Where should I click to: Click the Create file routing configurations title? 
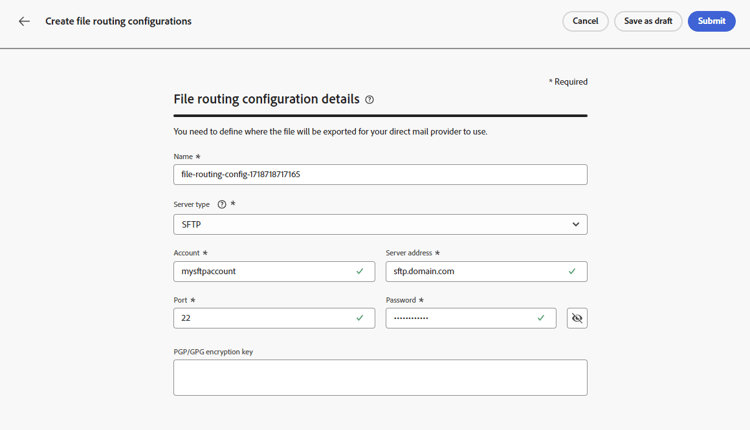(118, 21)
